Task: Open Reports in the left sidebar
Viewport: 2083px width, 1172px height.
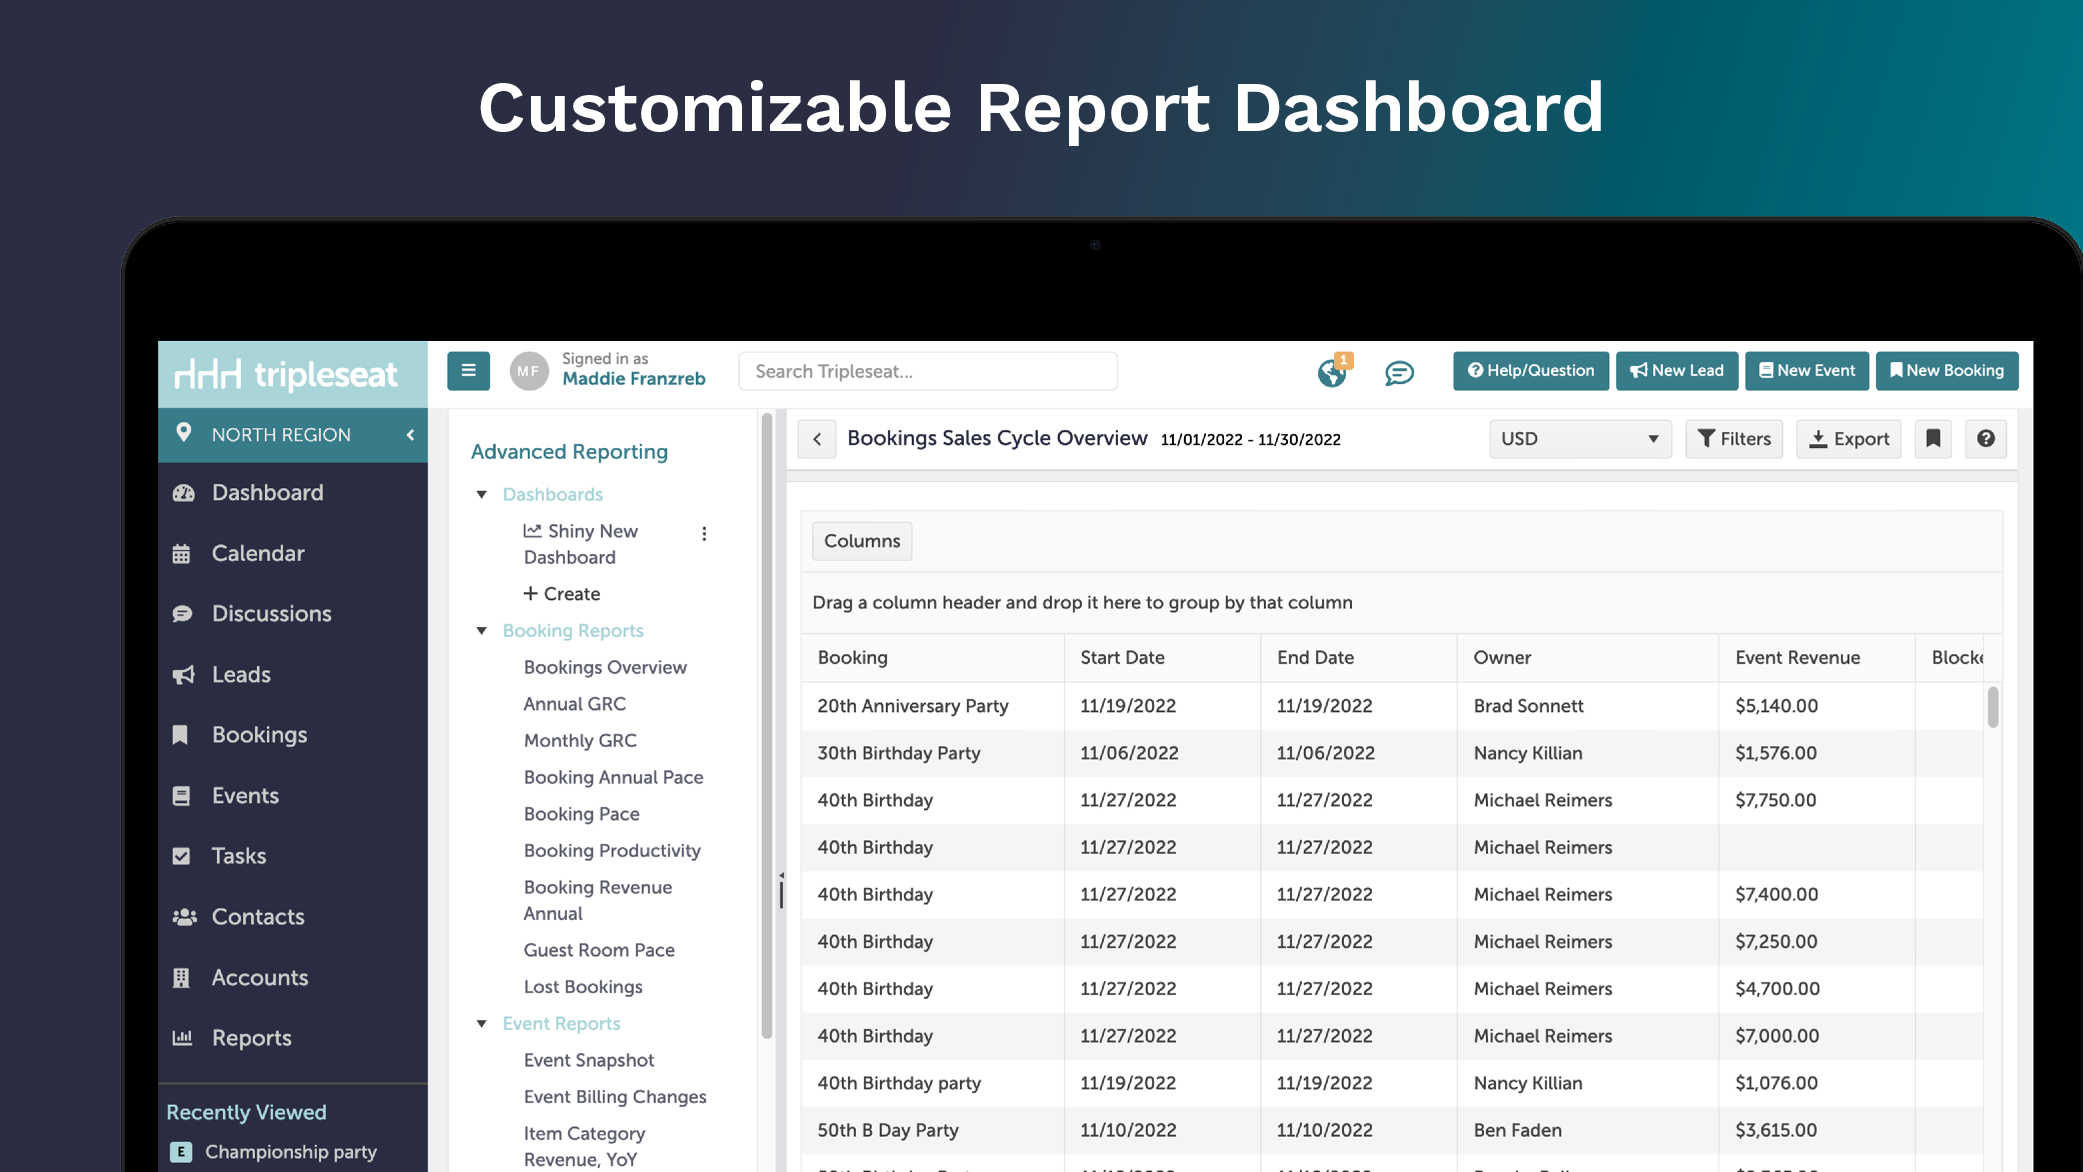Action: tap(251, 1038)
